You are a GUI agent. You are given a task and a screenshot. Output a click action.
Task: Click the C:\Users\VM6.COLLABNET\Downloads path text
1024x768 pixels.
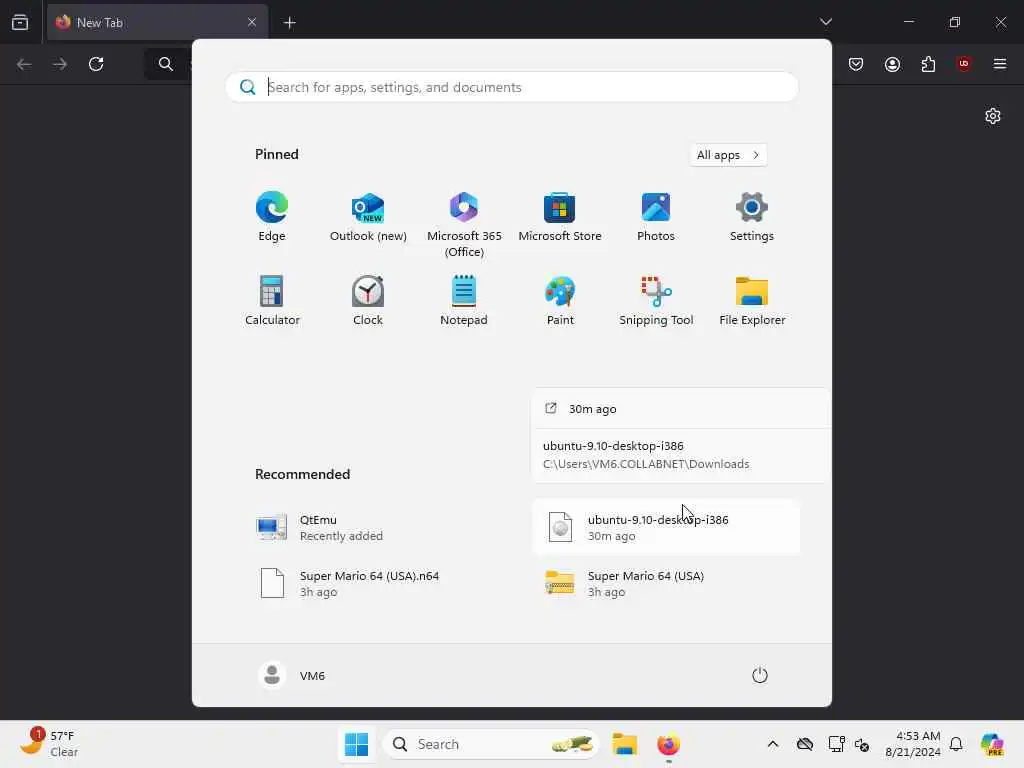pos(646,464)
